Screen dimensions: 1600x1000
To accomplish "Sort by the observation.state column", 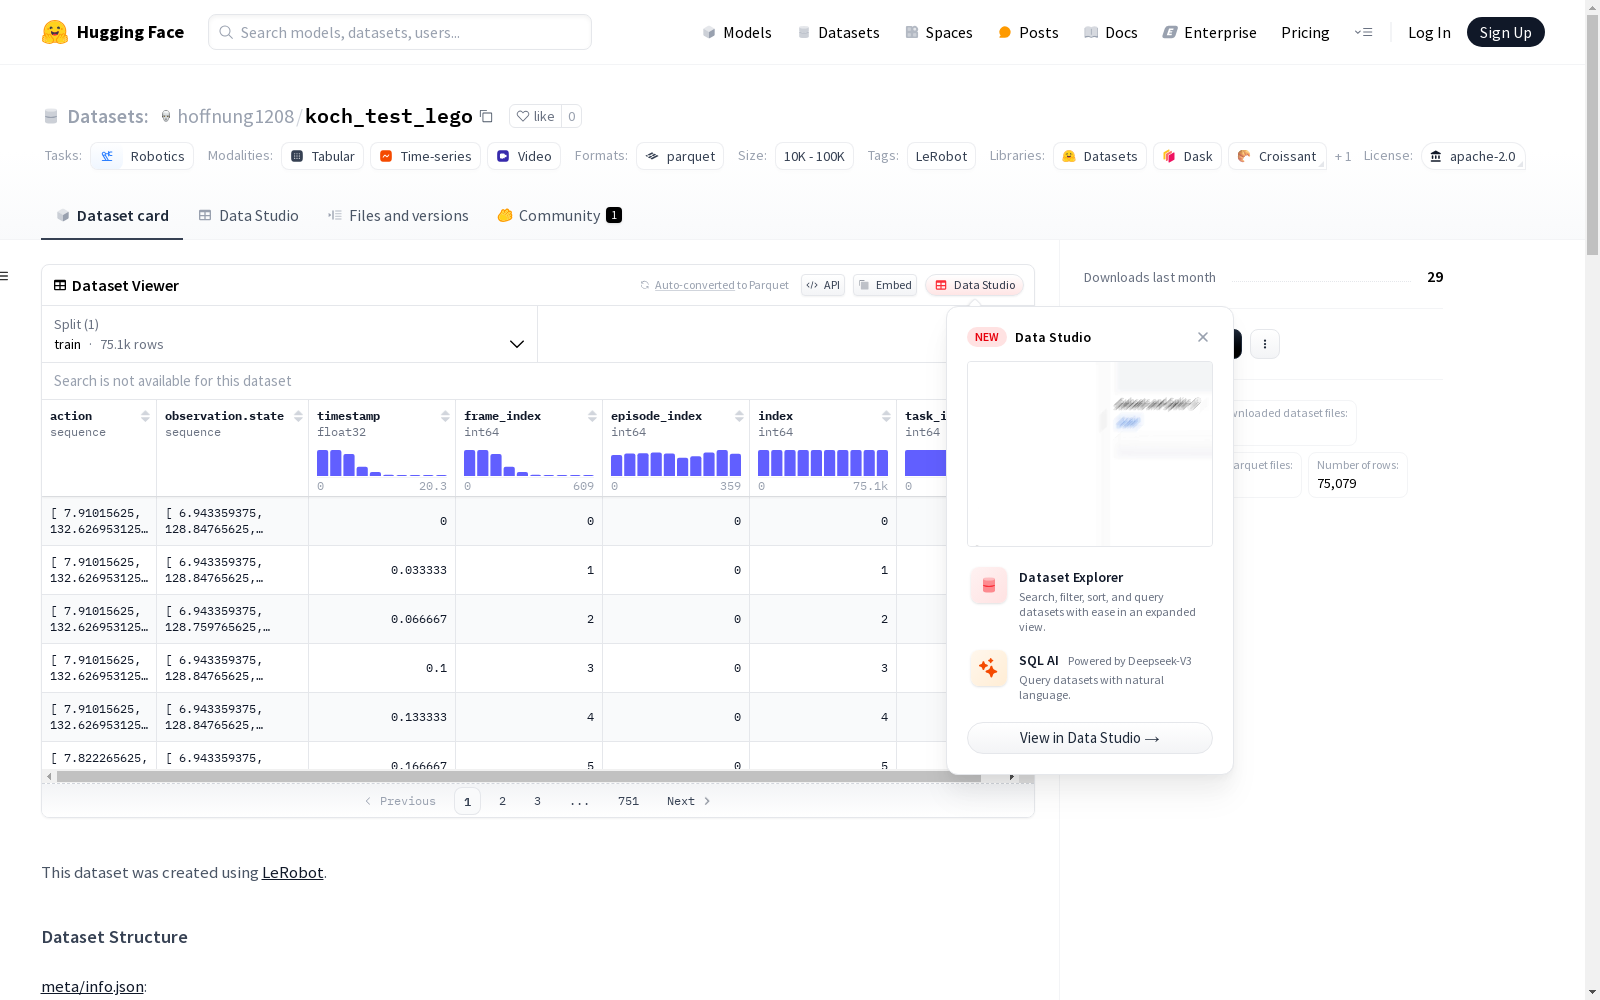I will coord(298,416).
